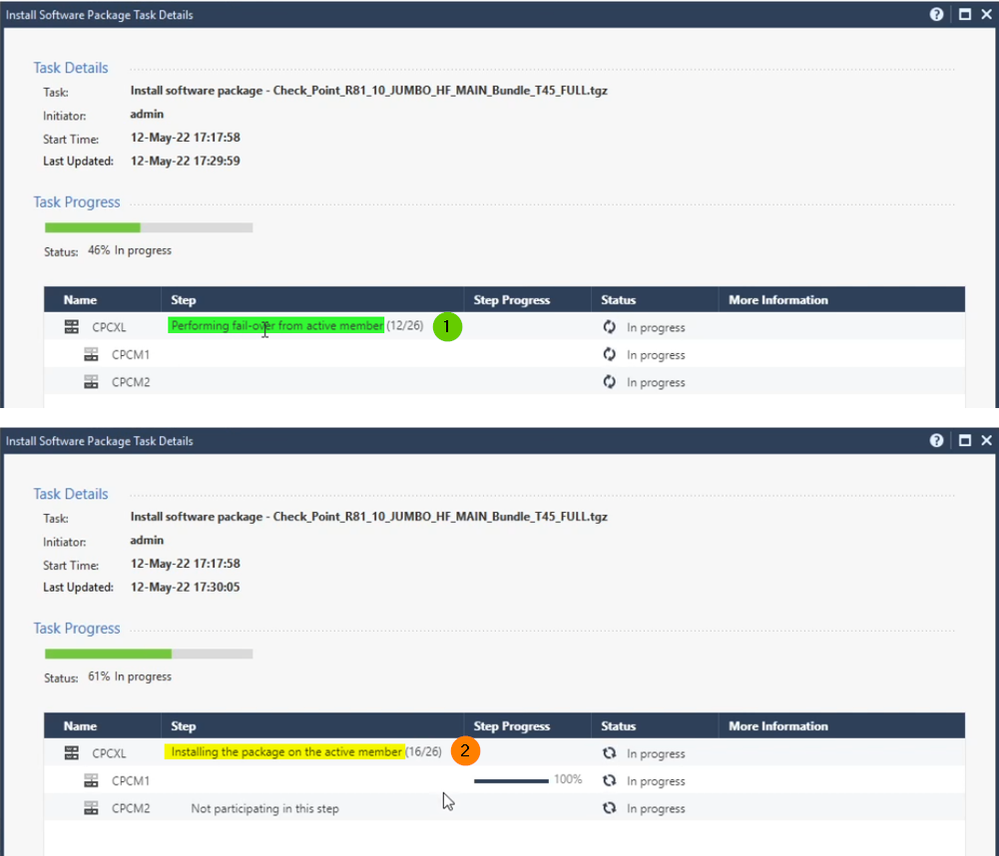This screenshot has width=999, height=856.
Task: Click Initiator value admin in upper window
Action: [x=147, y=114]
